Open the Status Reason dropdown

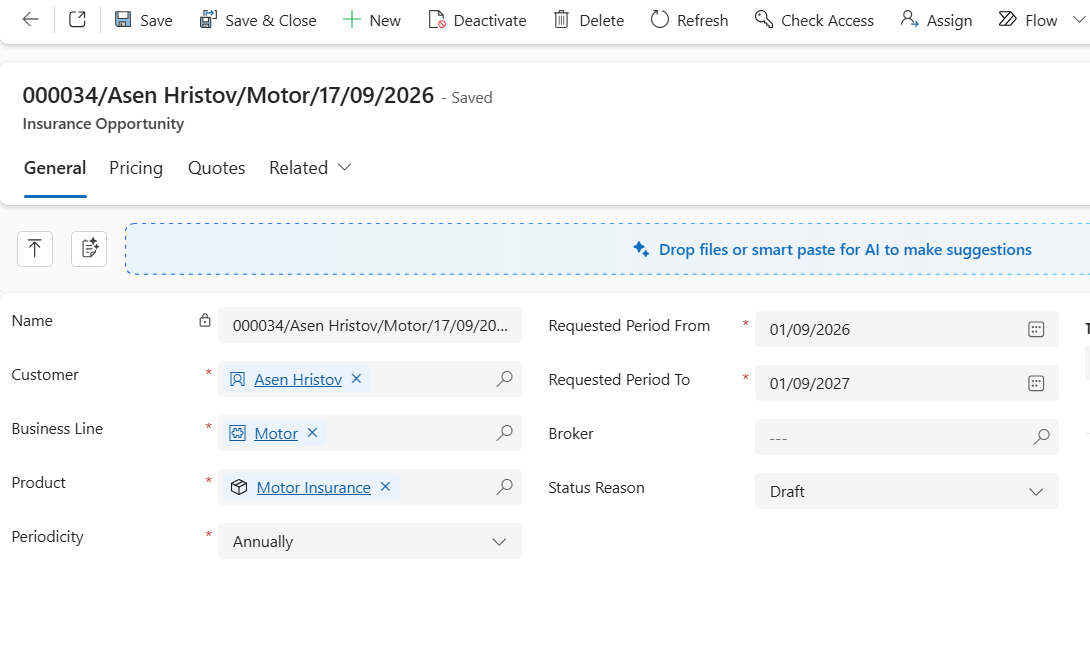point(906,491)
